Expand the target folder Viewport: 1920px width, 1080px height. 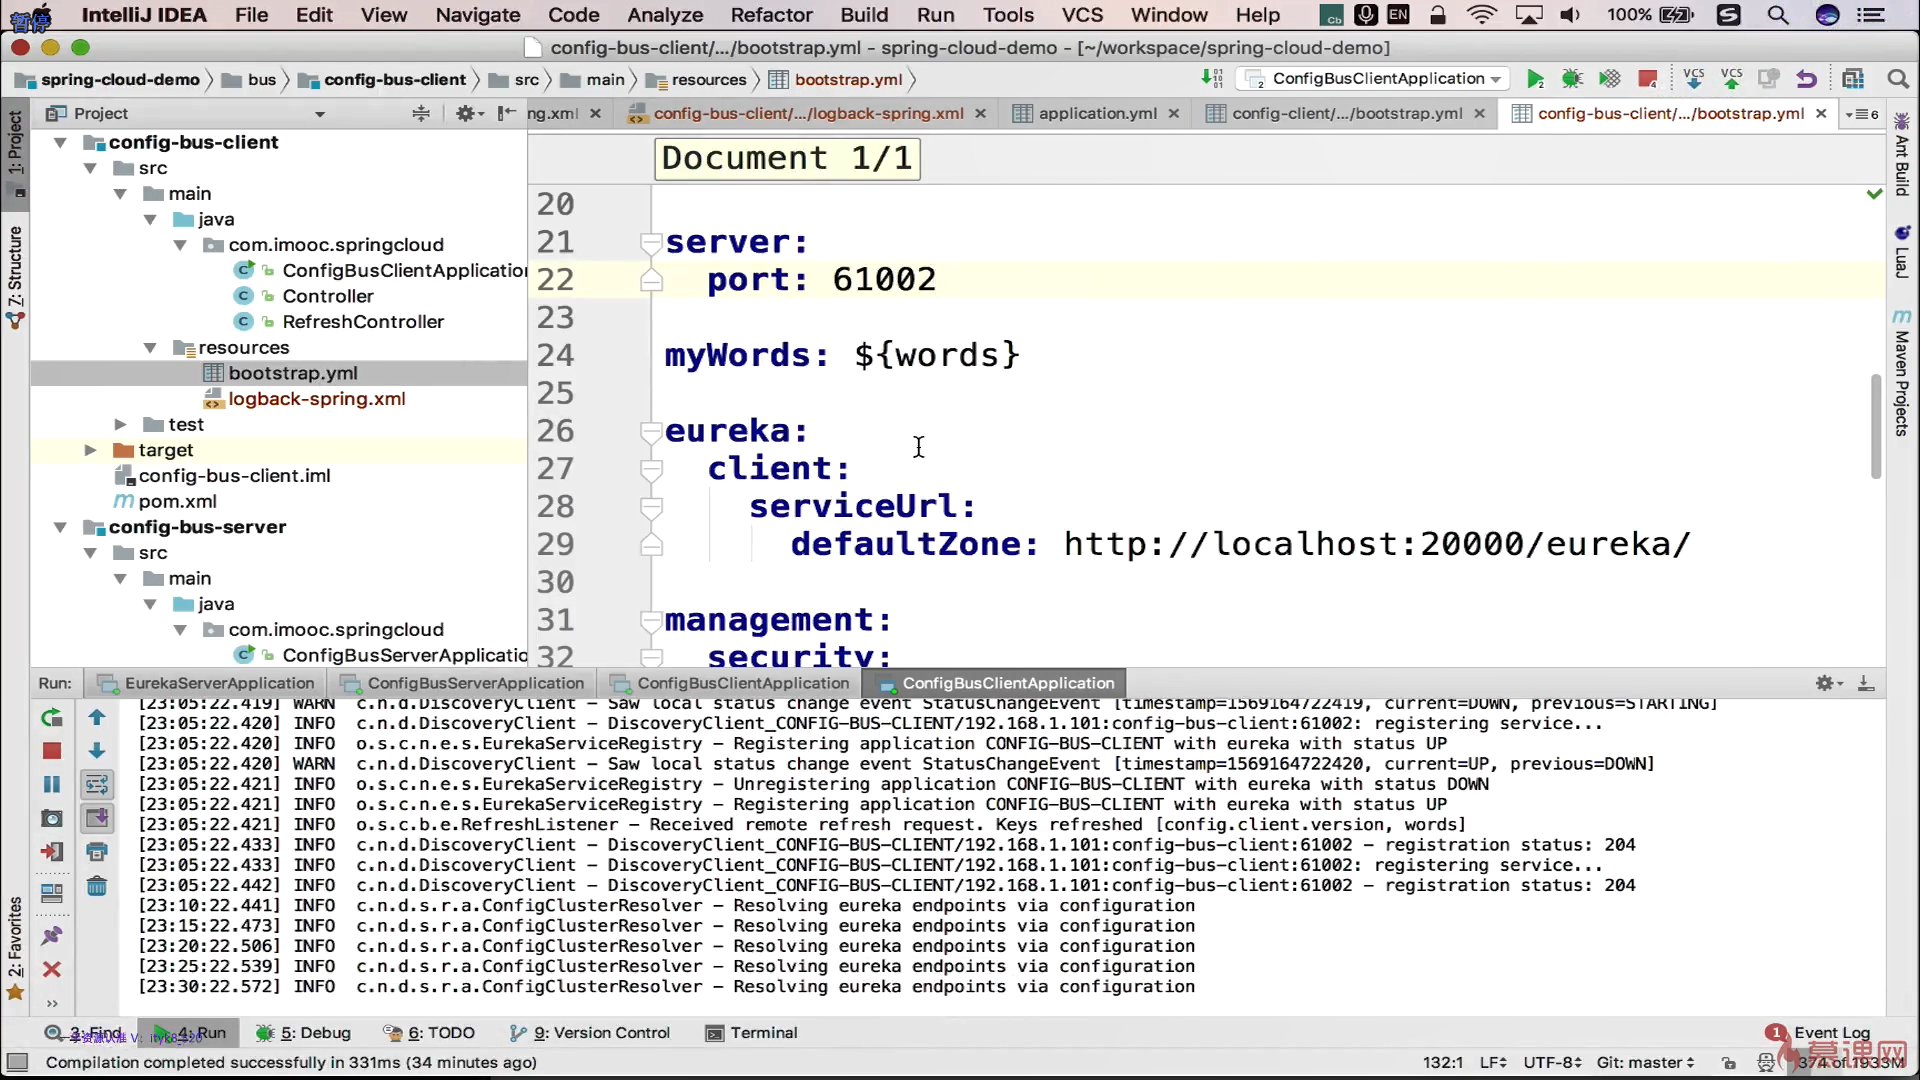pyautogui.click(x=90, y=450)
